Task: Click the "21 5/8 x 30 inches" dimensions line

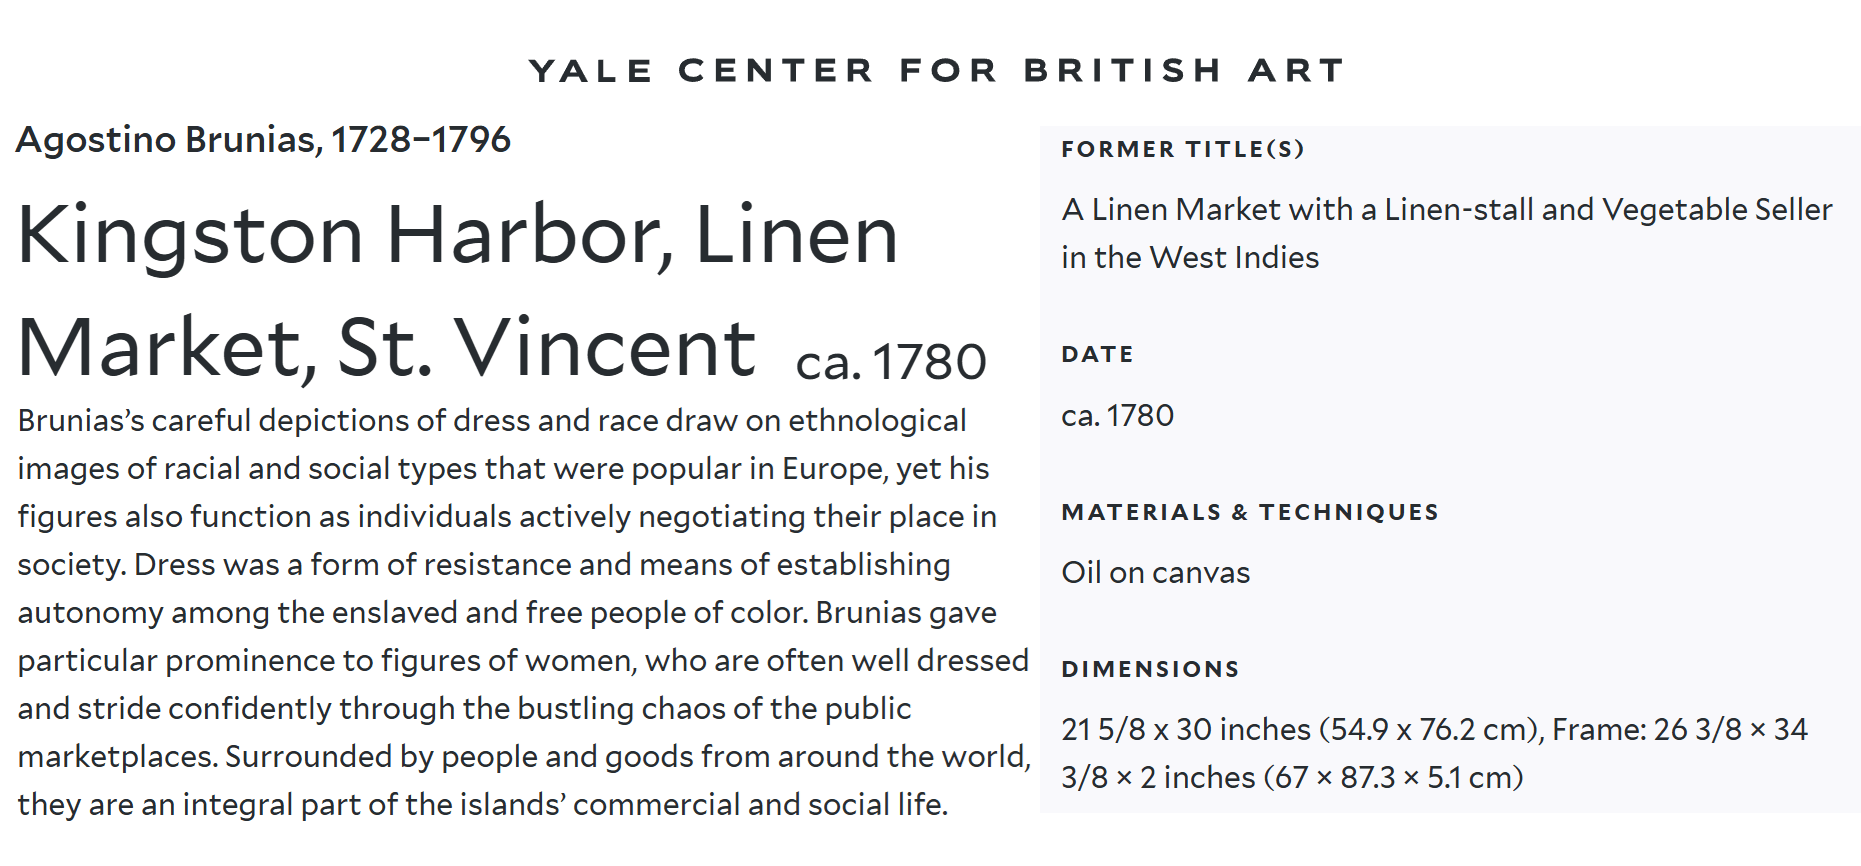Action: [1186, 730]
